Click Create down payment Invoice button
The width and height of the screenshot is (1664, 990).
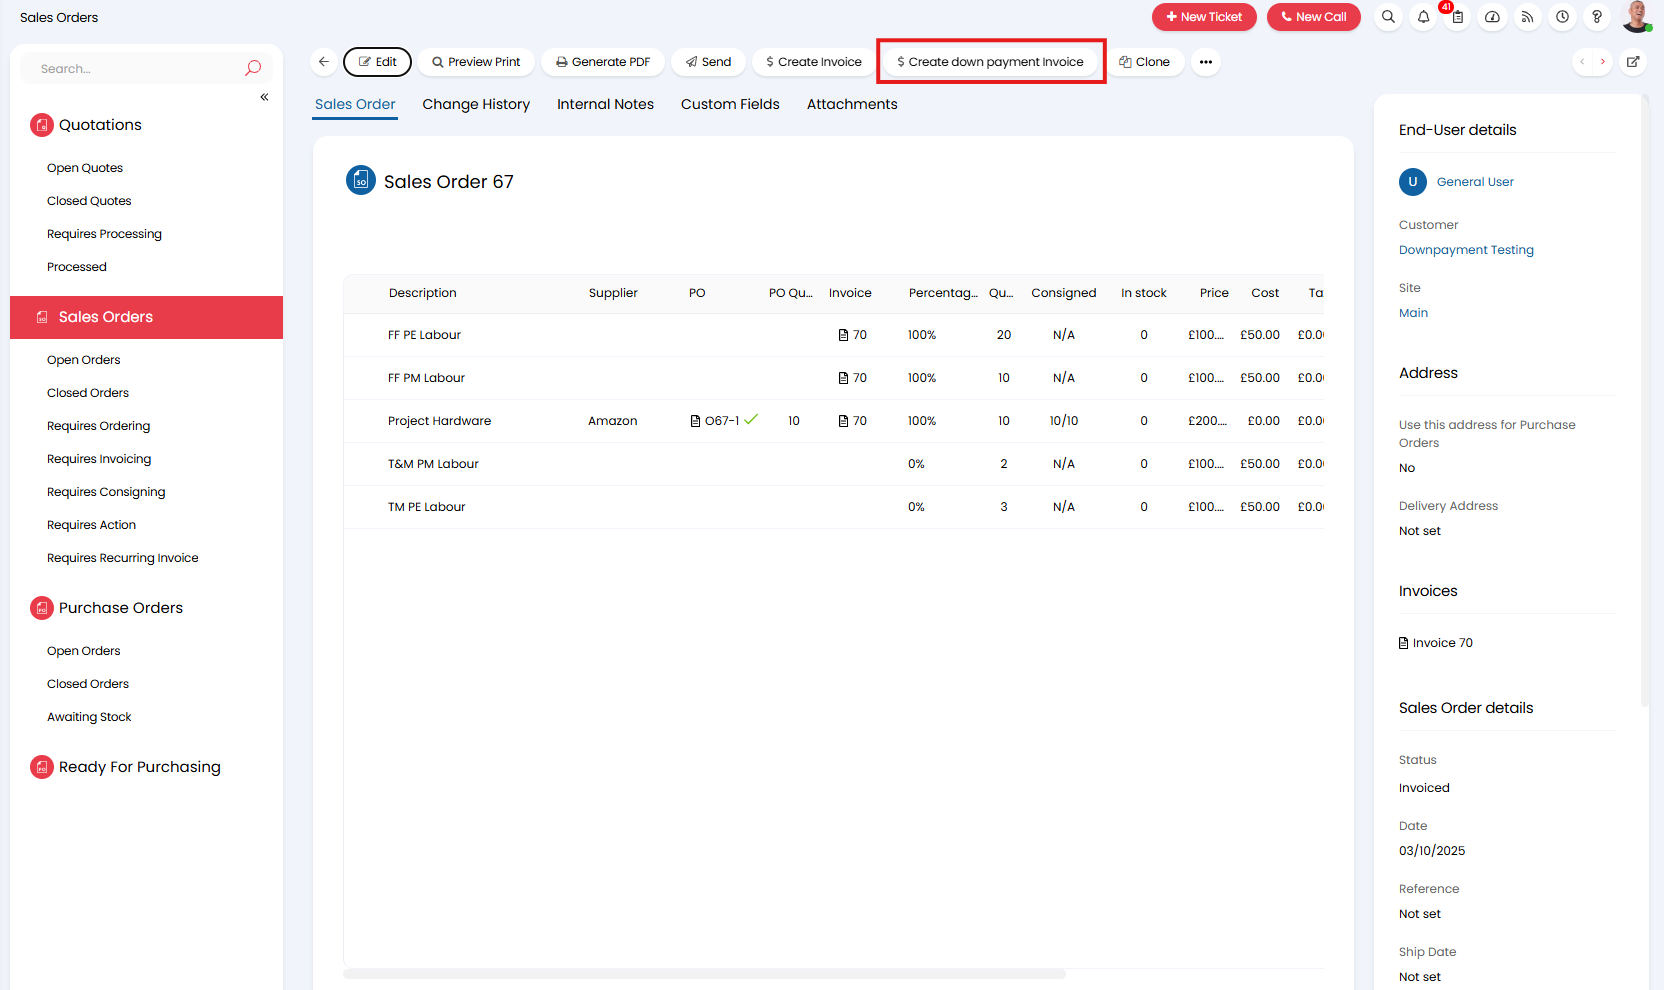(991, 62)
